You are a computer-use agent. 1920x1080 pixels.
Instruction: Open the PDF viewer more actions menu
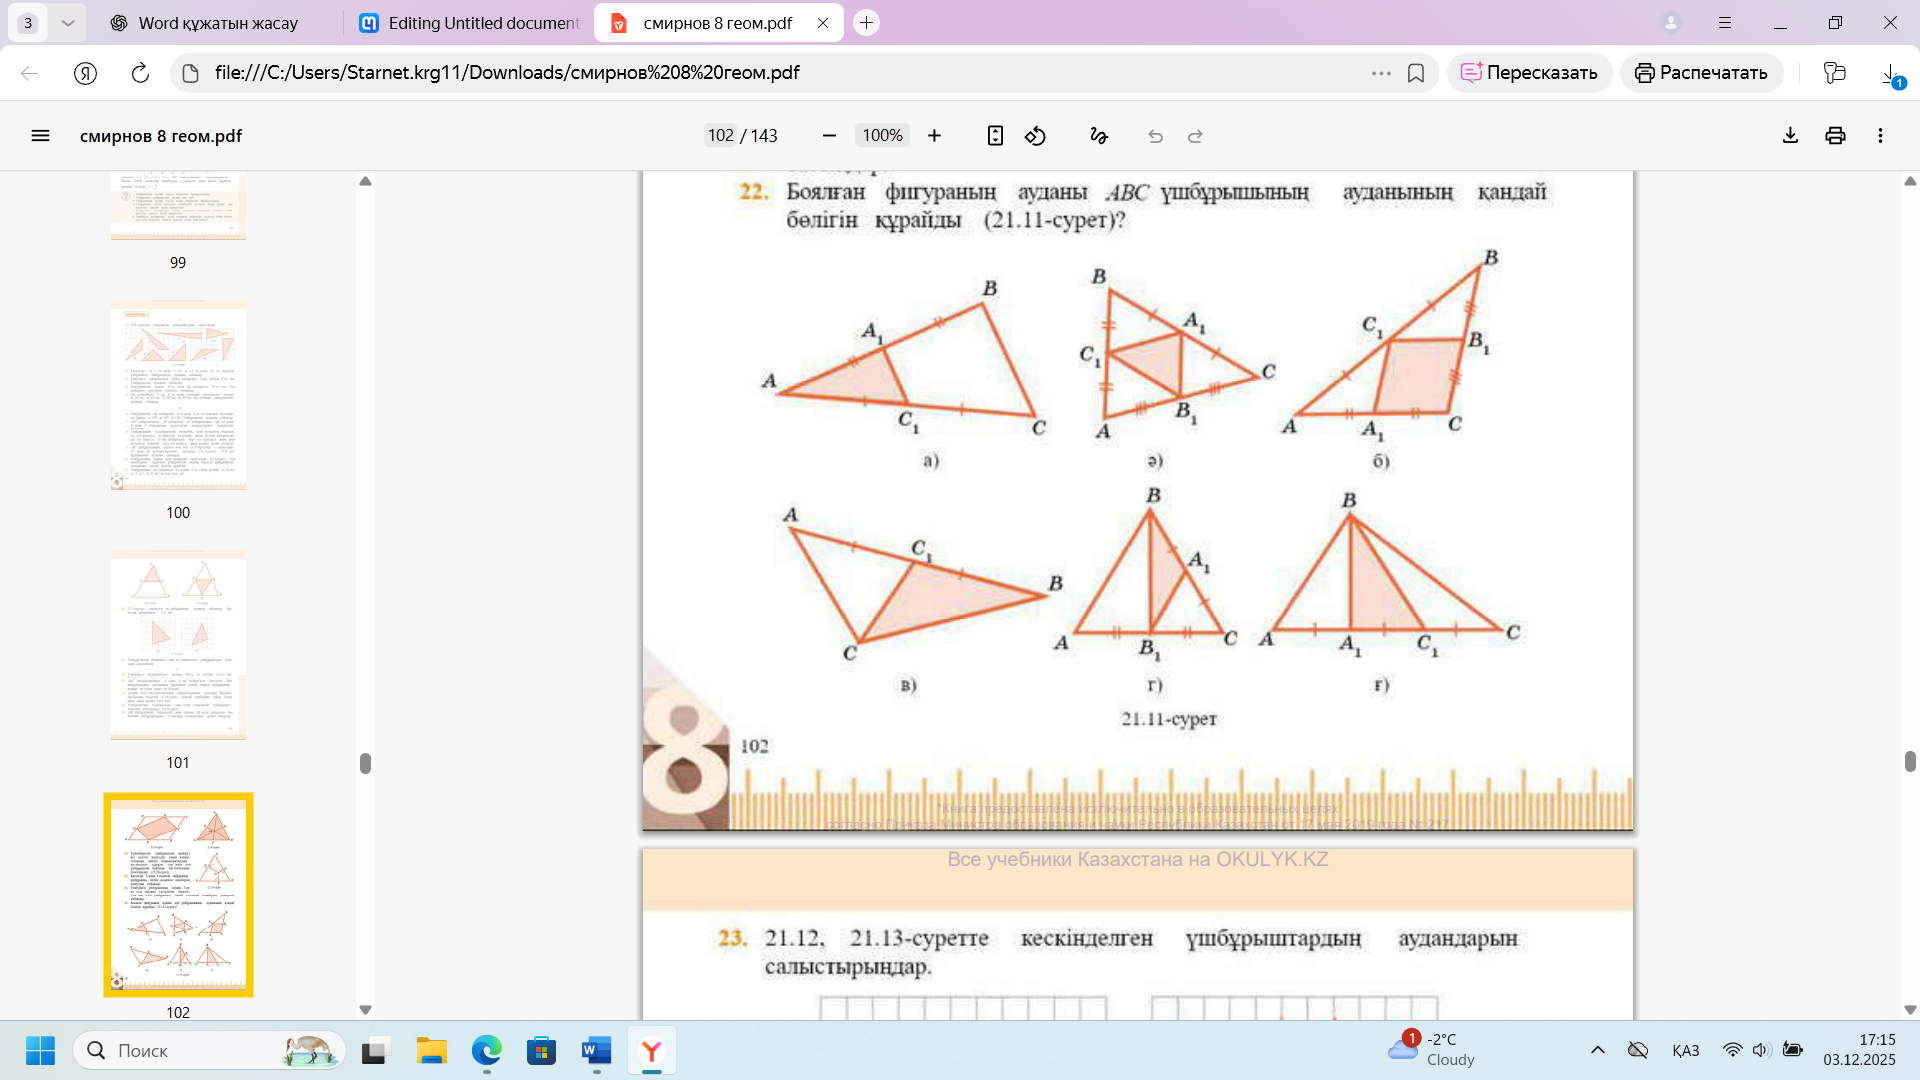coord(1880,136)
